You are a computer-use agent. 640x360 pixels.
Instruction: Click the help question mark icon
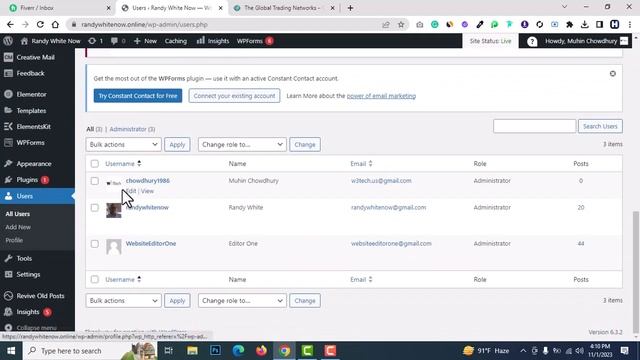pyautogui.click(x=532, y=41)
